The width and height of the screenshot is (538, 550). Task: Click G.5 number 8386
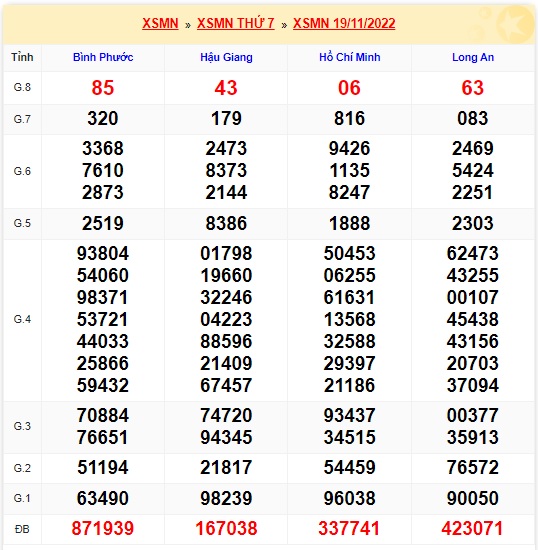[226, 223]
